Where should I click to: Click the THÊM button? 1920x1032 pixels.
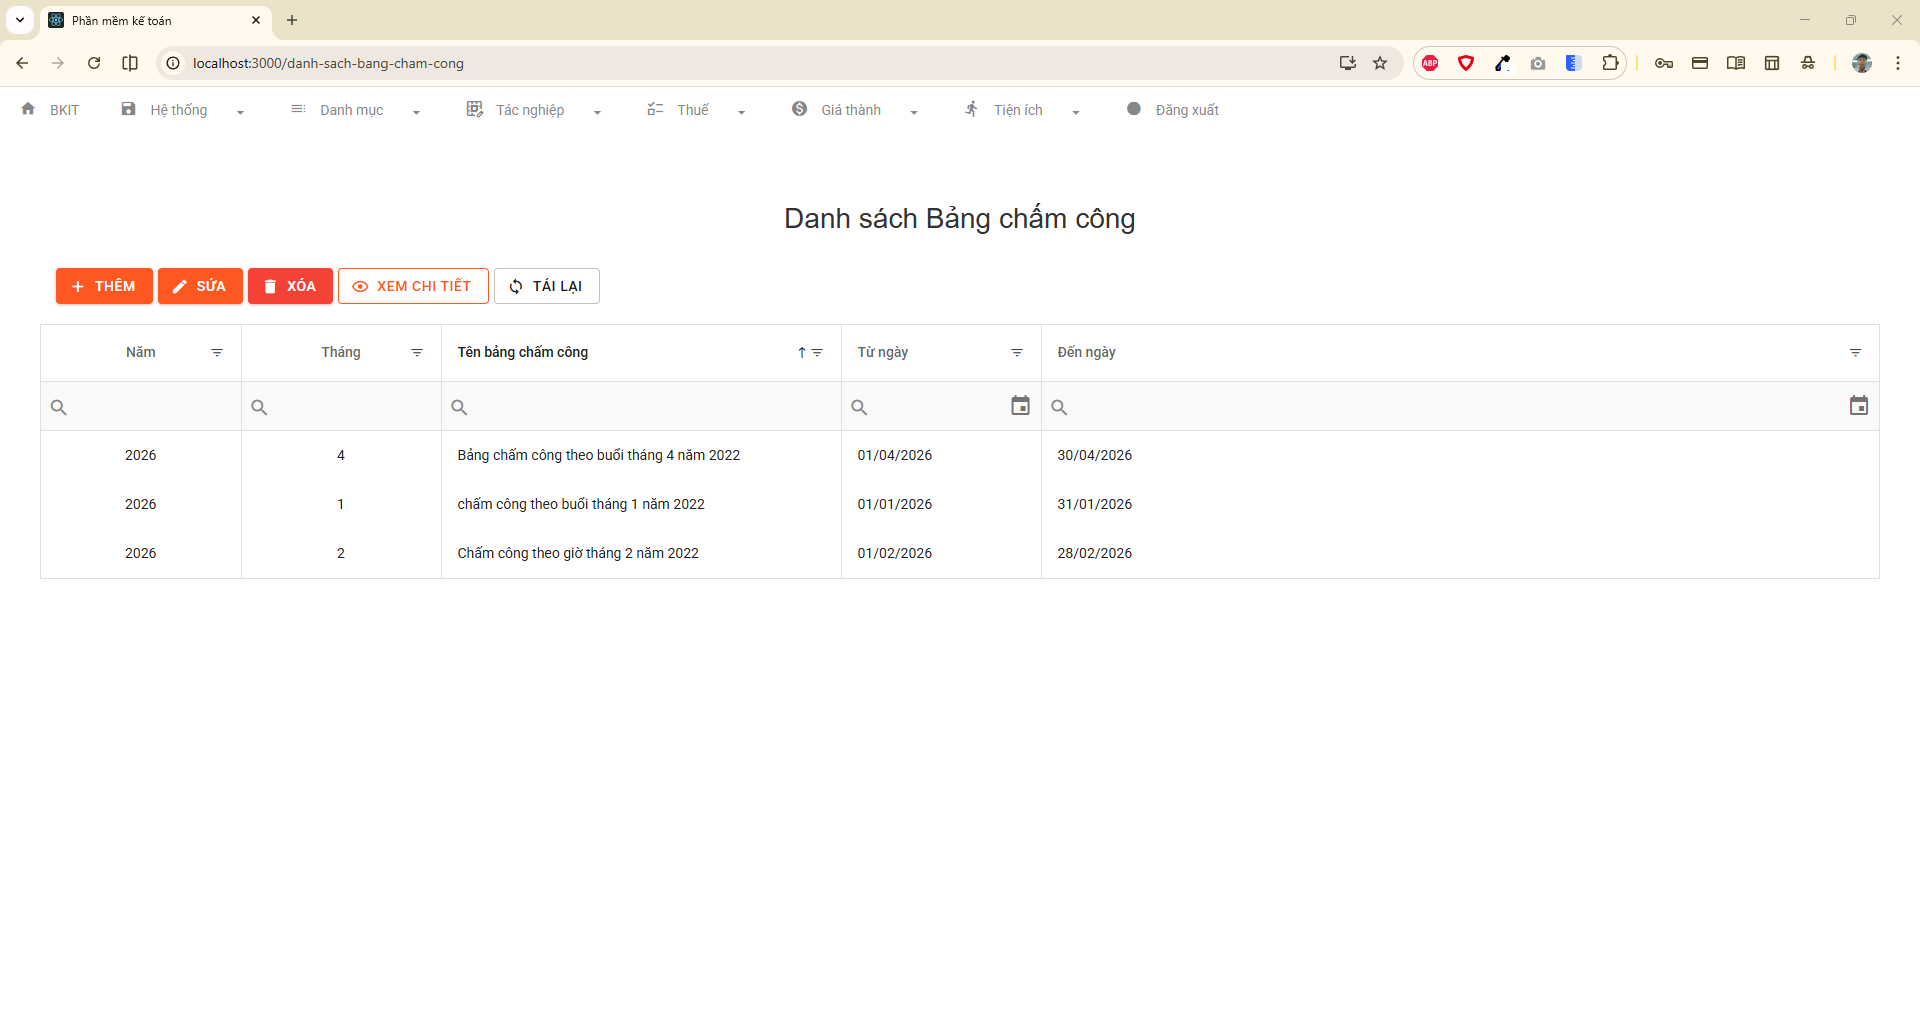[104, 286]
